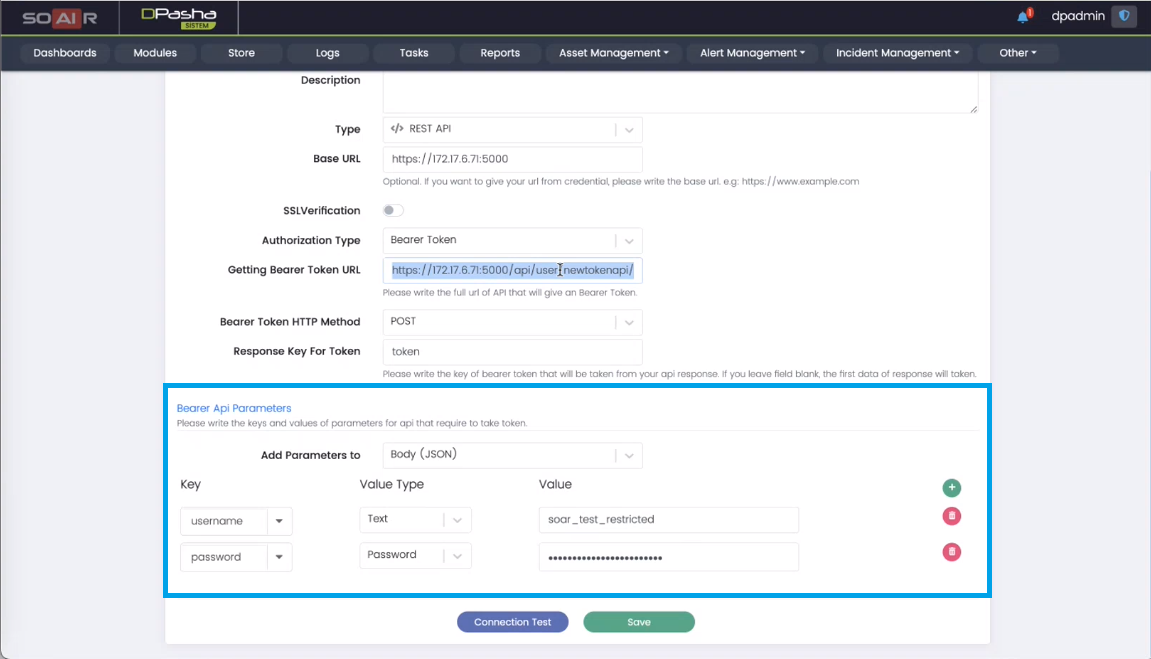Image resolution: width=1151 pixels, height=659 pixels.
Task: Open the dpadmin shield profile icon
Action: tap(1124, 17)
